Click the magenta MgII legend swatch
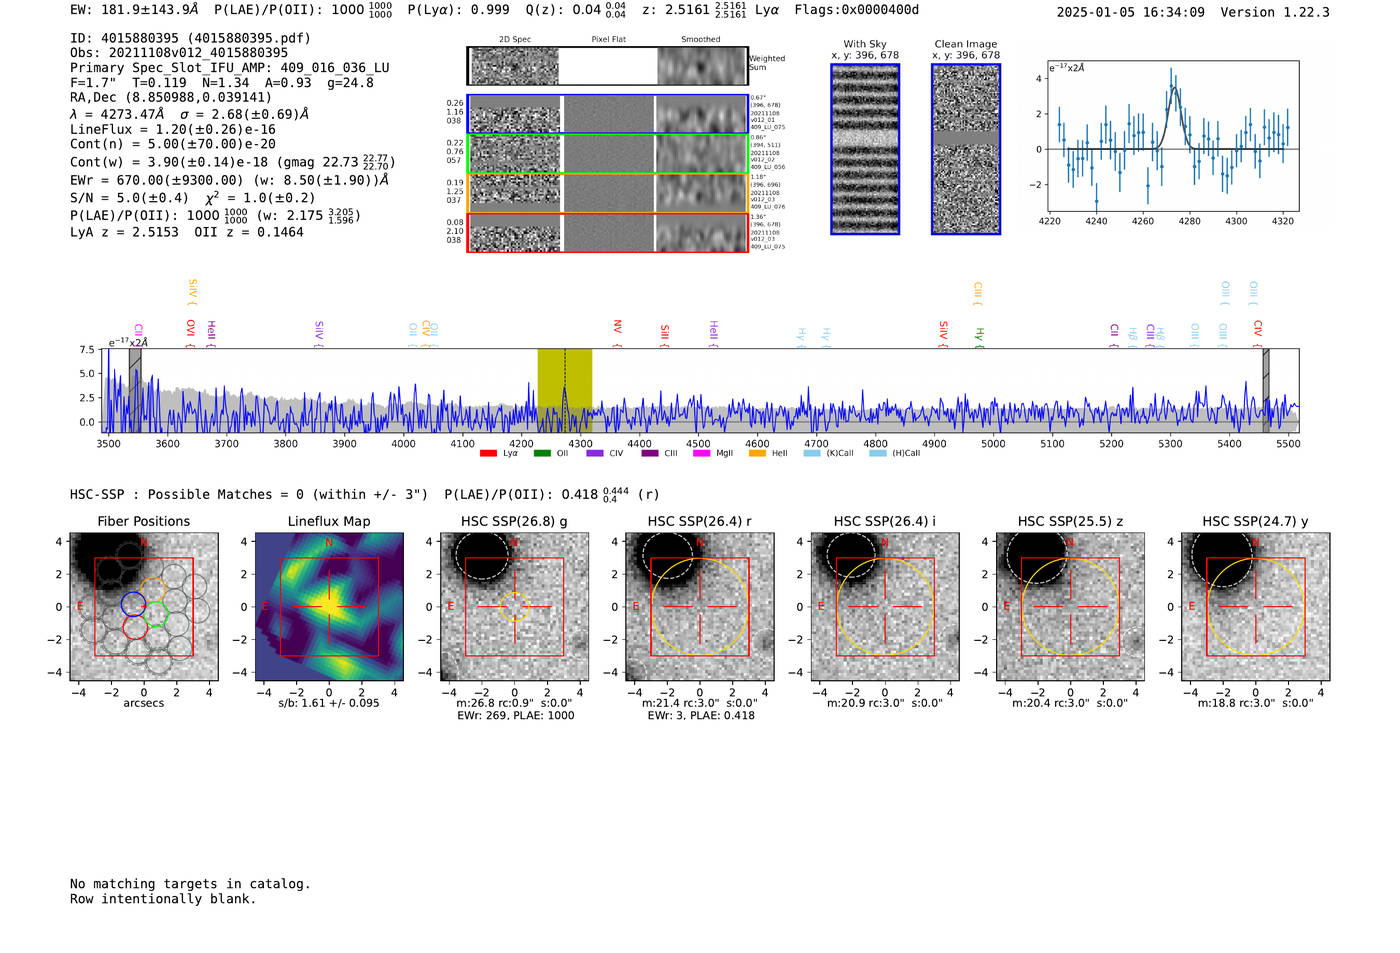Screen dimensions: 1400x953 (702, 453)
